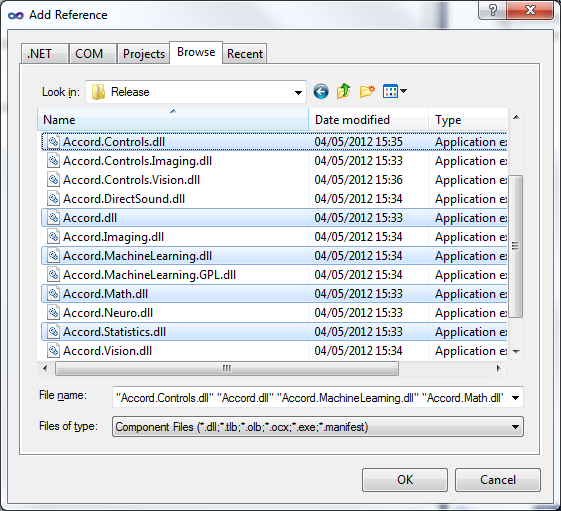Open the Files of type dropdown

[318, 427]
